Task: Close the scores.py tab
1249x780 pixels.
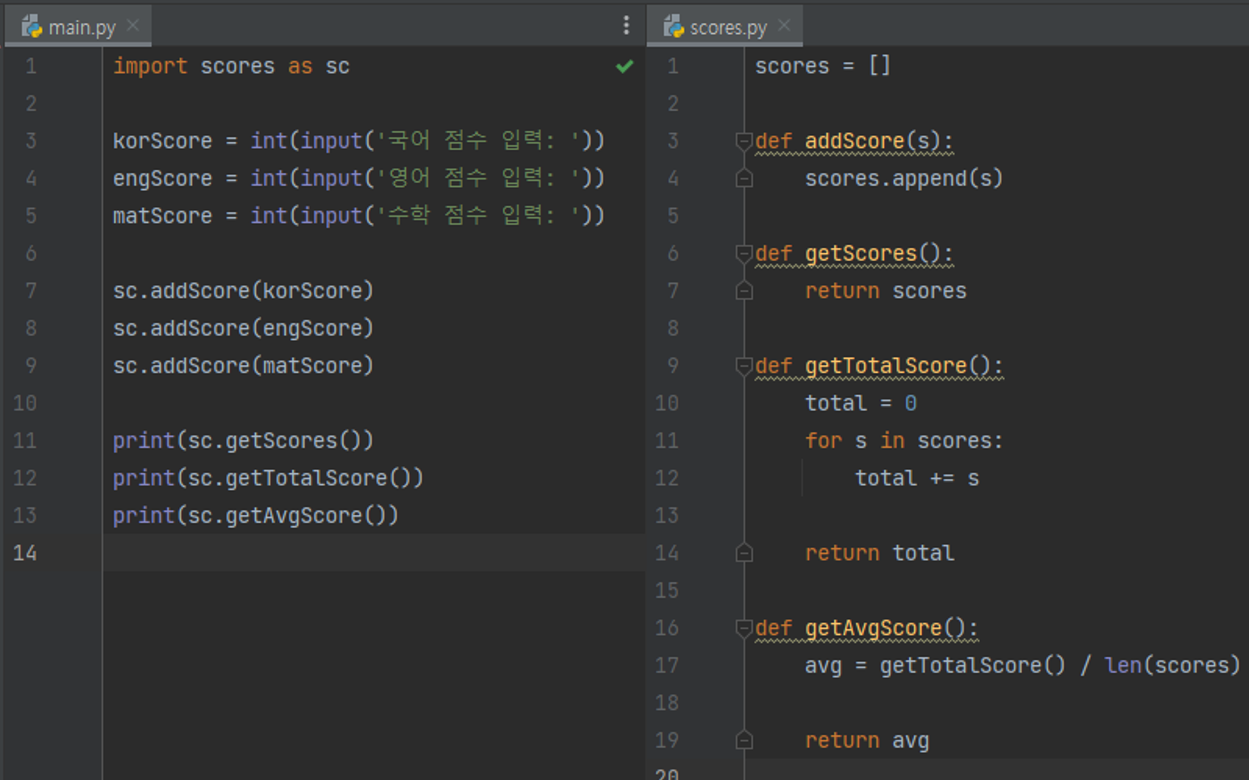Action: click(x=784, y=26)
